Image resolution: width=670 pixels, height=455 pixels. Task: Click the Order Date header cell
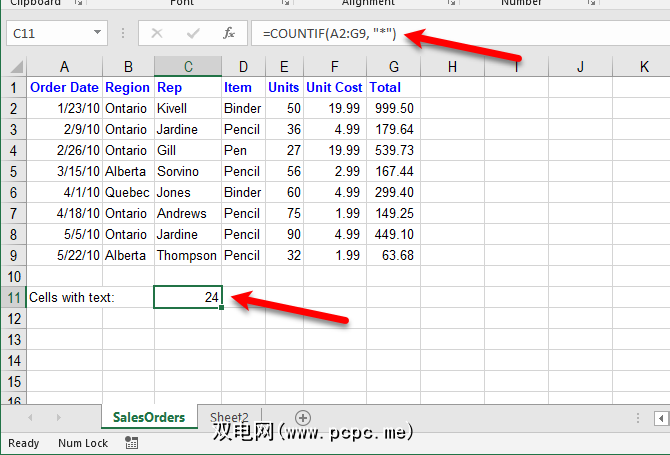tap(64, 87)
